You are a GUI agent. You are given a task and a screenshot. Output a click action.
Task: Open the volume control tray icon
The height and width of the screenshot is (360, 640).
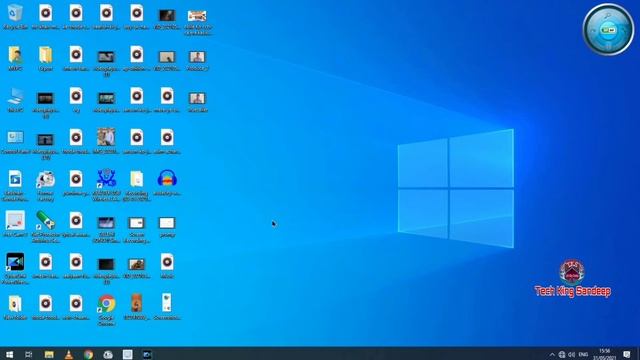coord(572,354)
